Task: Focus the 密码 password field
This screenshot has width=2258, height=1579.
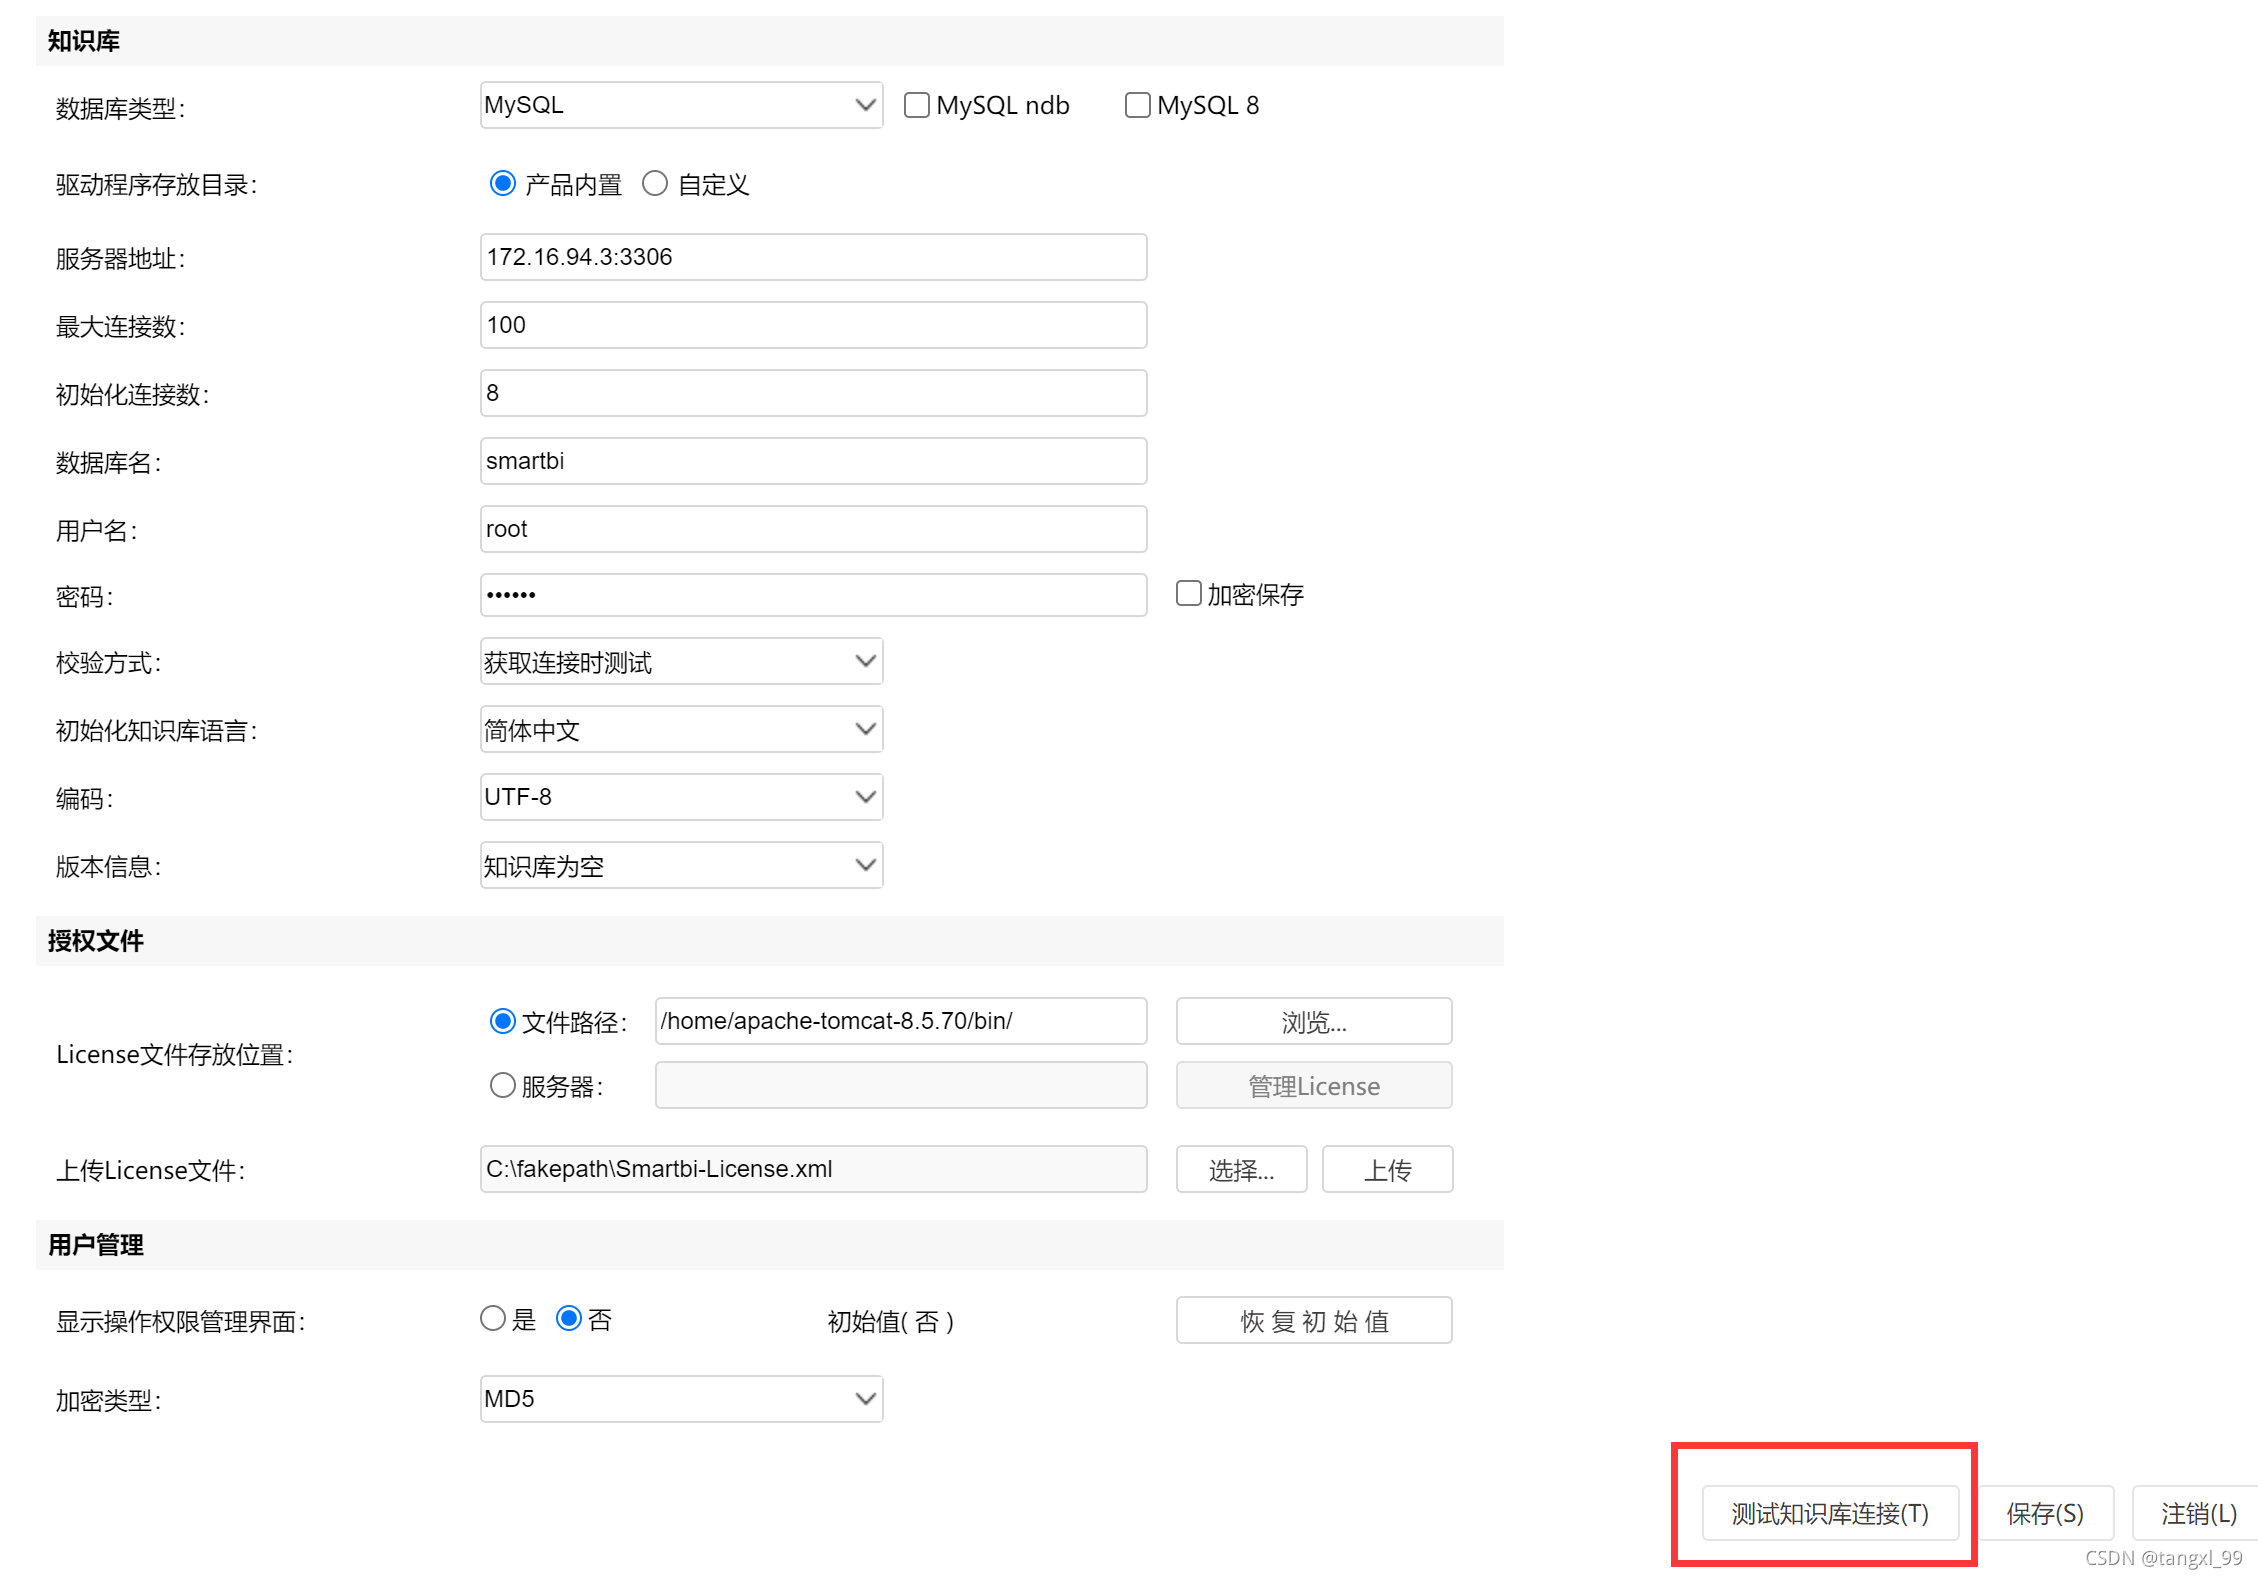Action: [x=812, y=595]
